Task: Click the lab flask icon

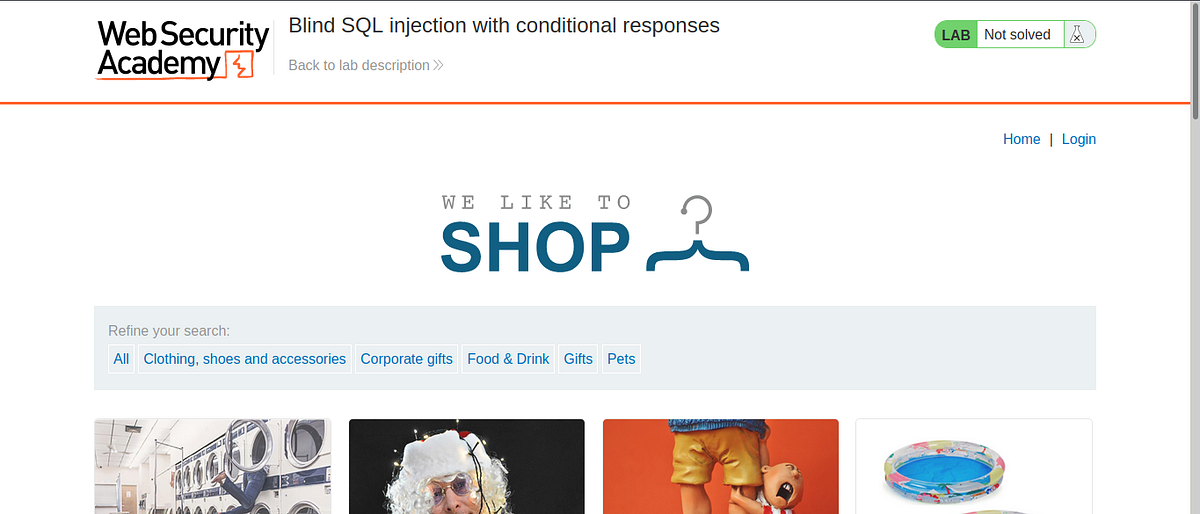Action: (1076, 35)
